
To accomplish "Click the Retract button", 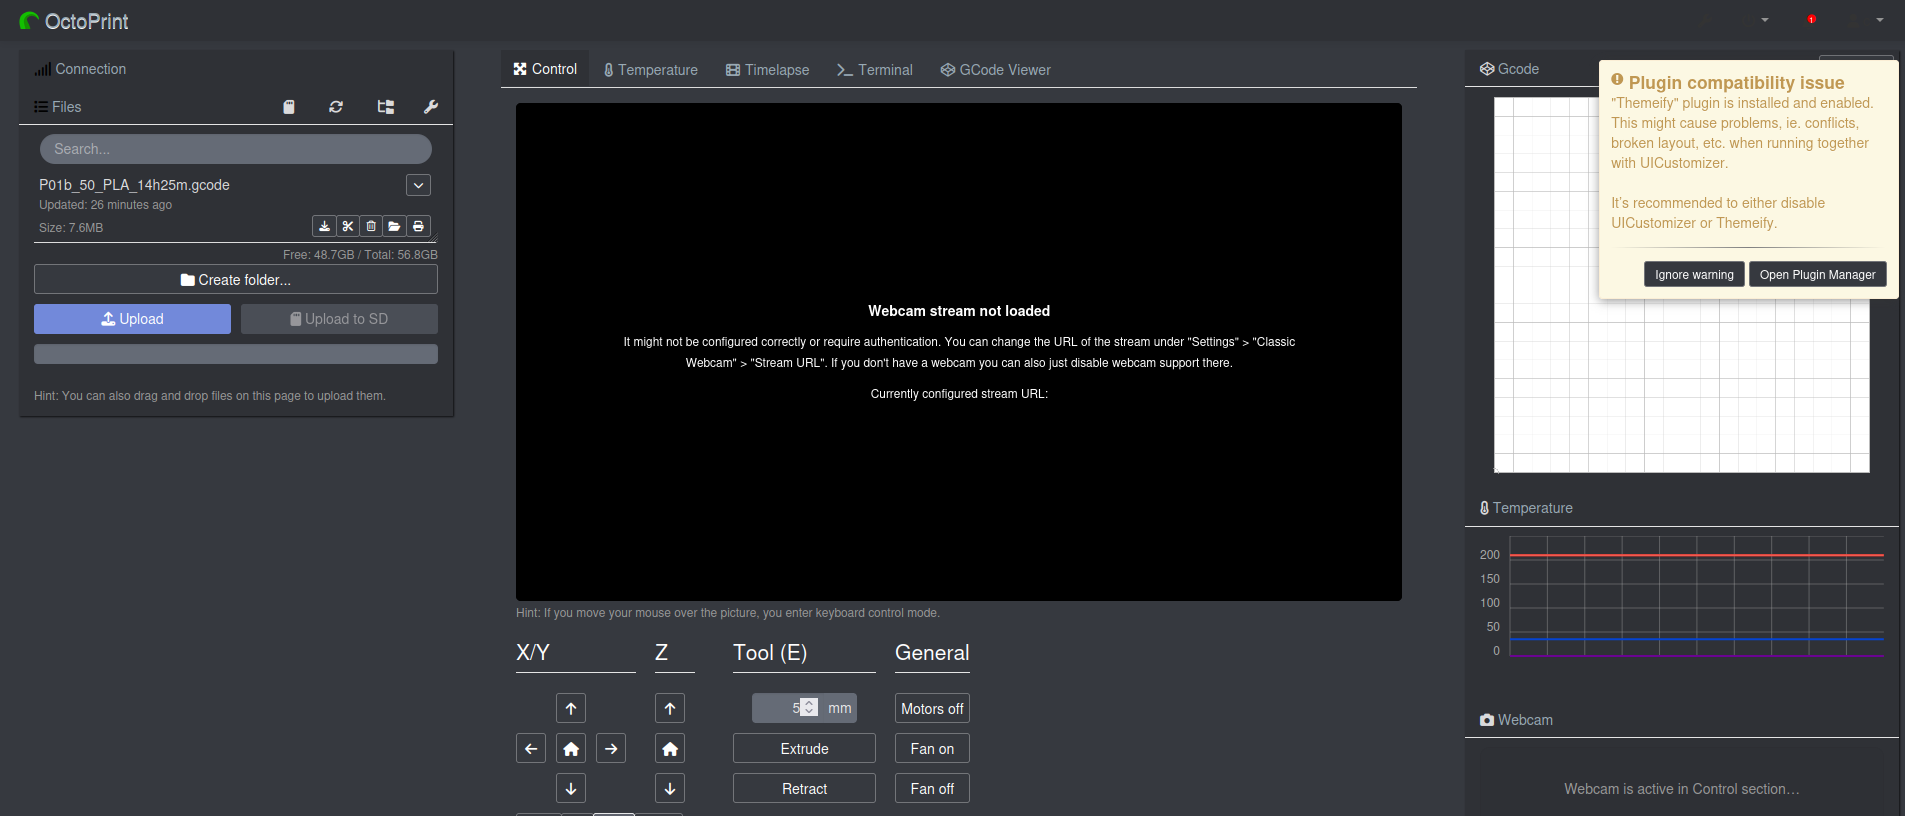I will (x=804, y=788).
